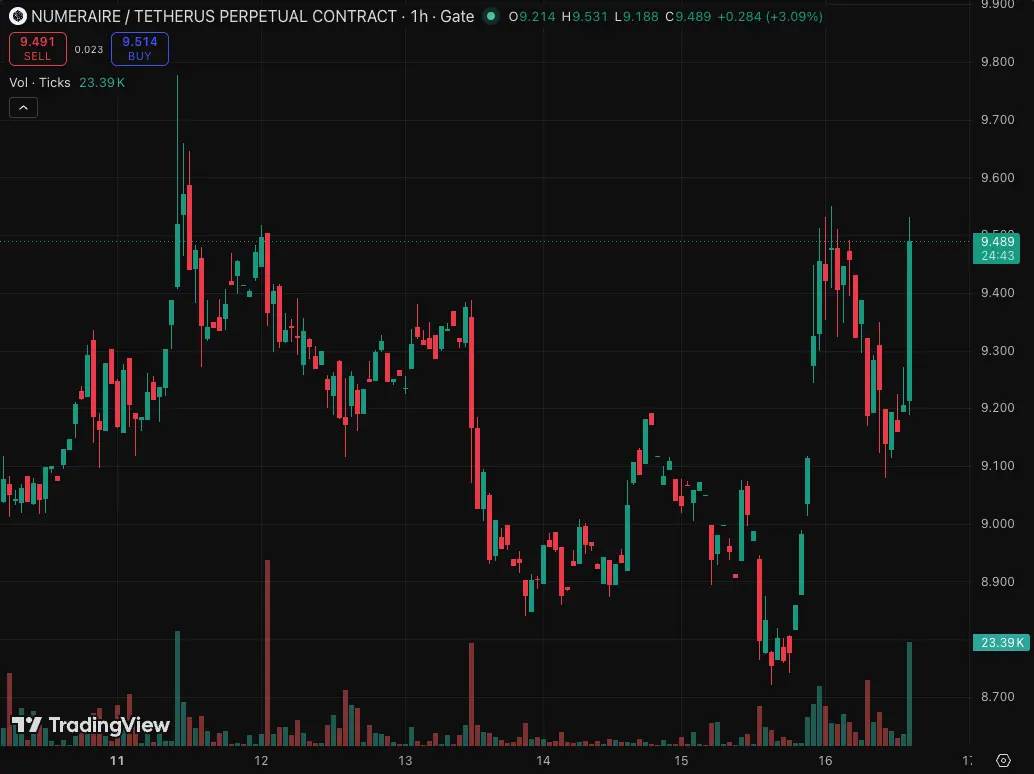Select the Vol · Ticks indicator label
Image resolution: width=1034 pixels, height=774 pixels.
pos(40,82)
